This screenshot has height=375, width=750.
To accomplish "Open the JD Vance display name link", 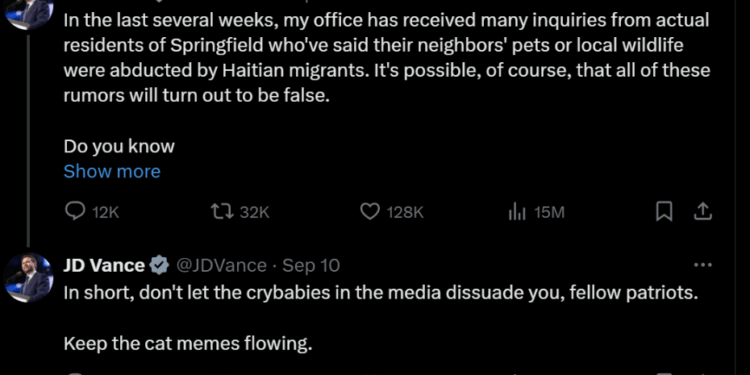I will point(104,265).
